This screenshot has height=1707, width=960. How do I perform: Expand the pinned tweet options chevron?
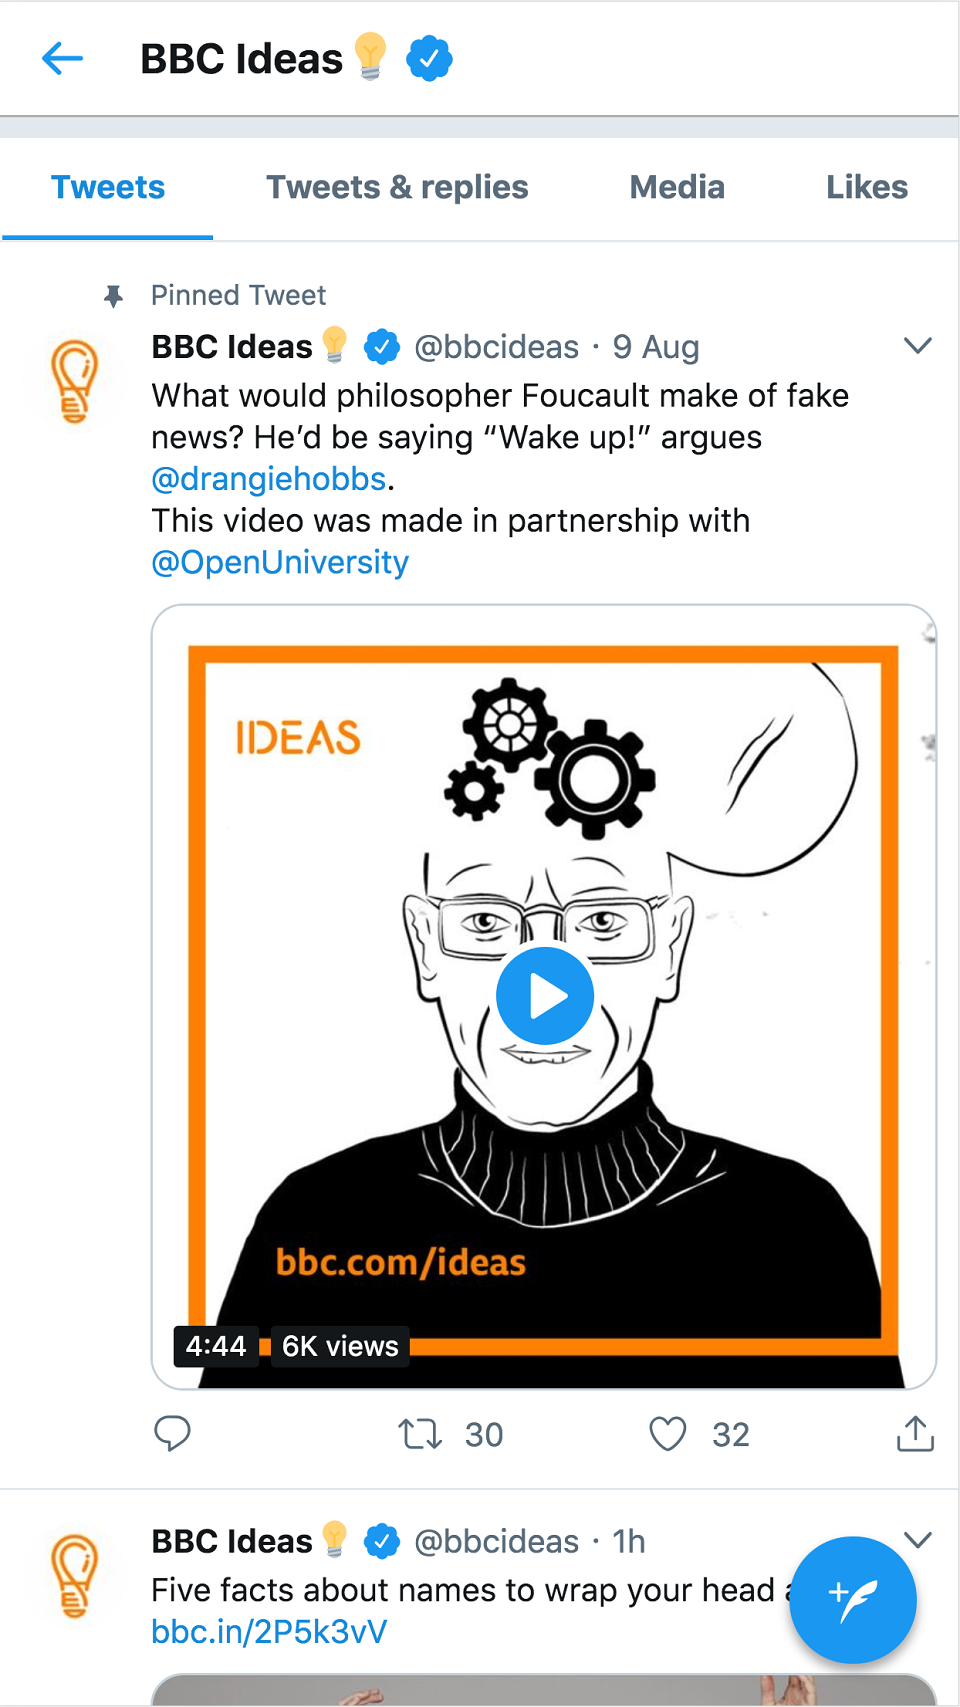(x=917, y=346)
